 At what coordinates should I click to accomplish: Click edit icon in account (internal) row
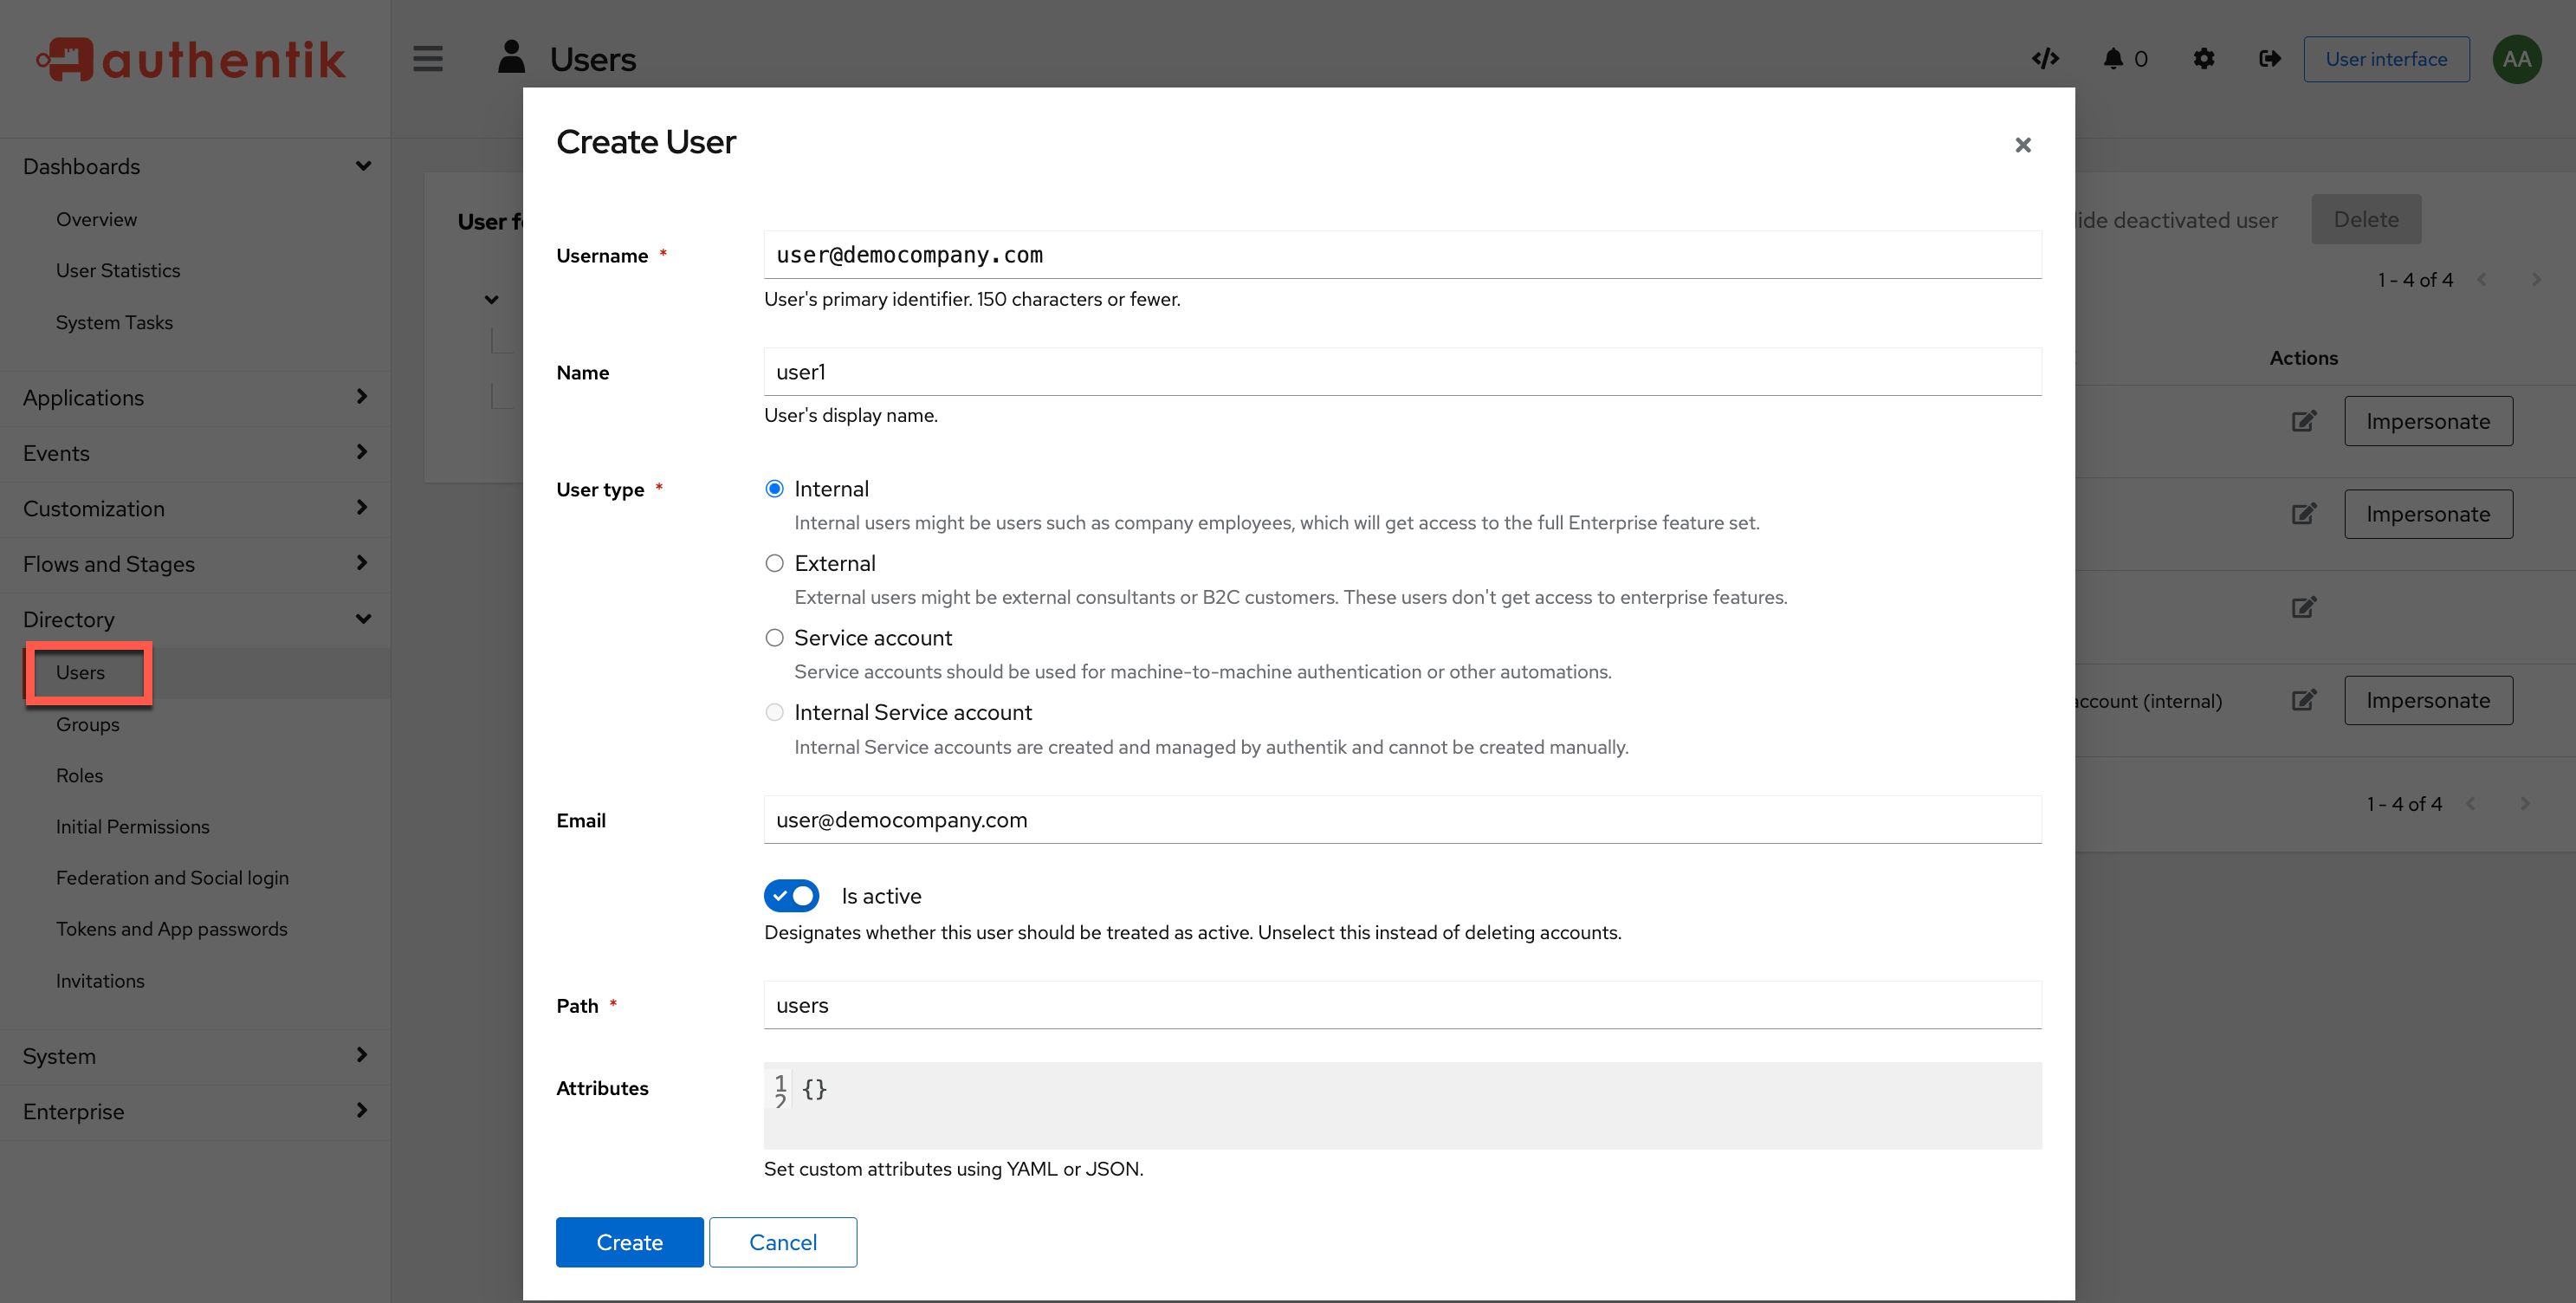point(2304,700)
